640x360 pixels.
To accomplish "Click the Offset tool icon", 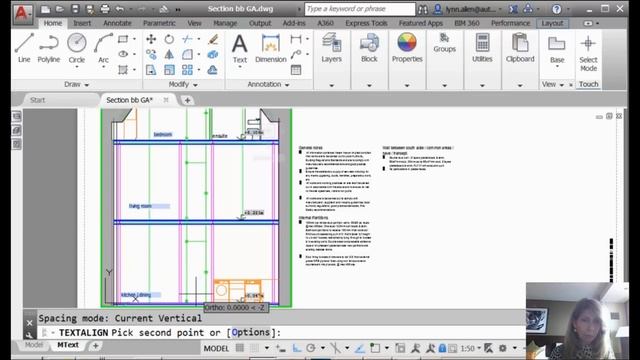I will pos(213,70).
